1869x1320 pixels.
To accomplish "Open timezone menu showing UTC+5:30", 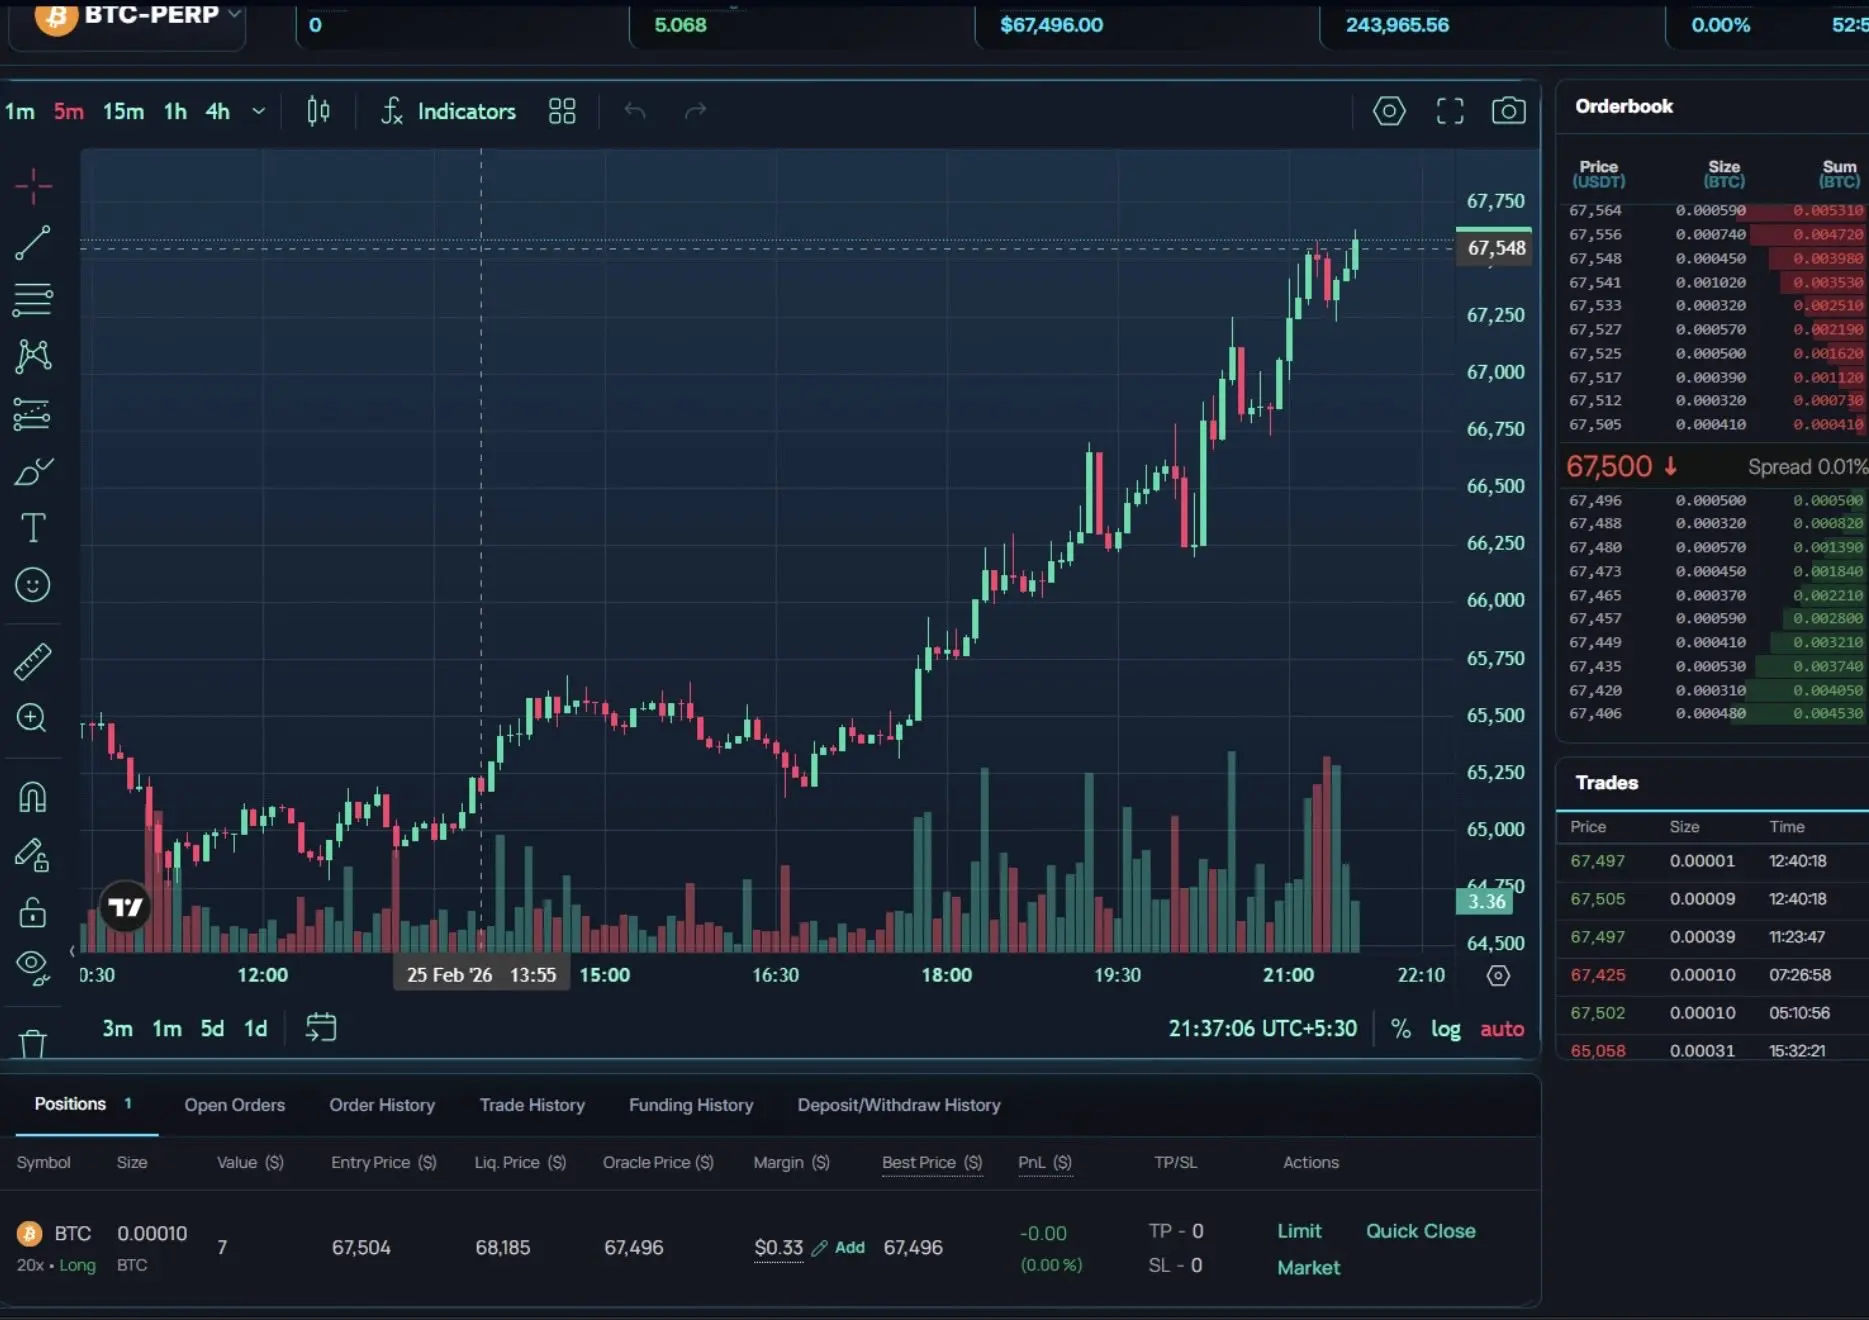I will pos(1263,1028).
